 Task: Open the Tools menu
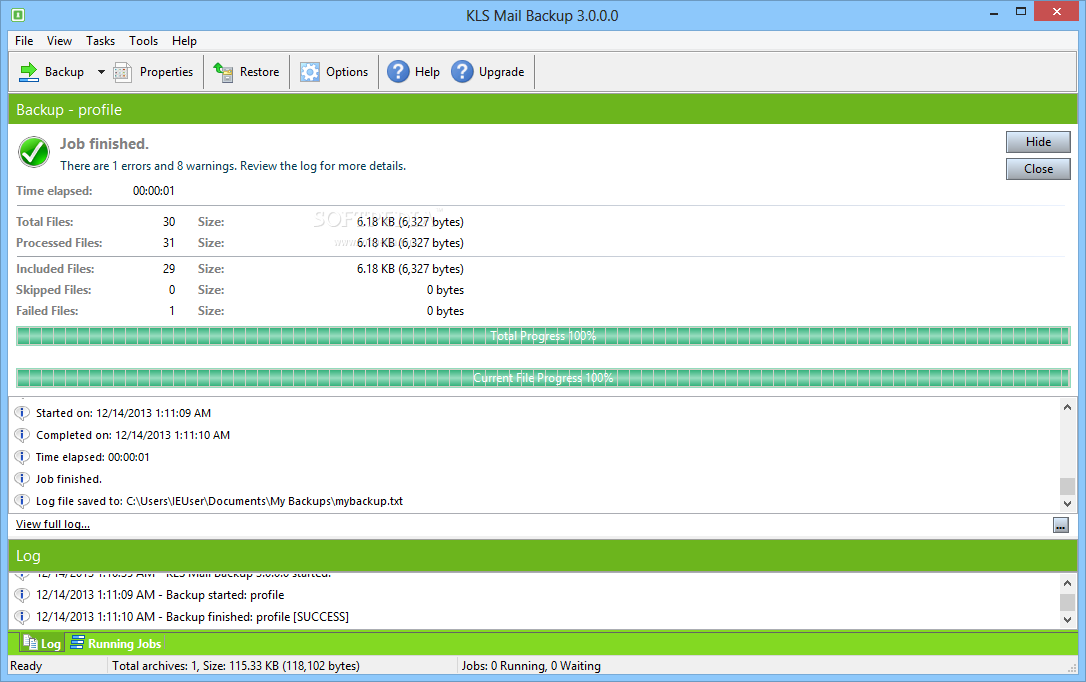143,41
